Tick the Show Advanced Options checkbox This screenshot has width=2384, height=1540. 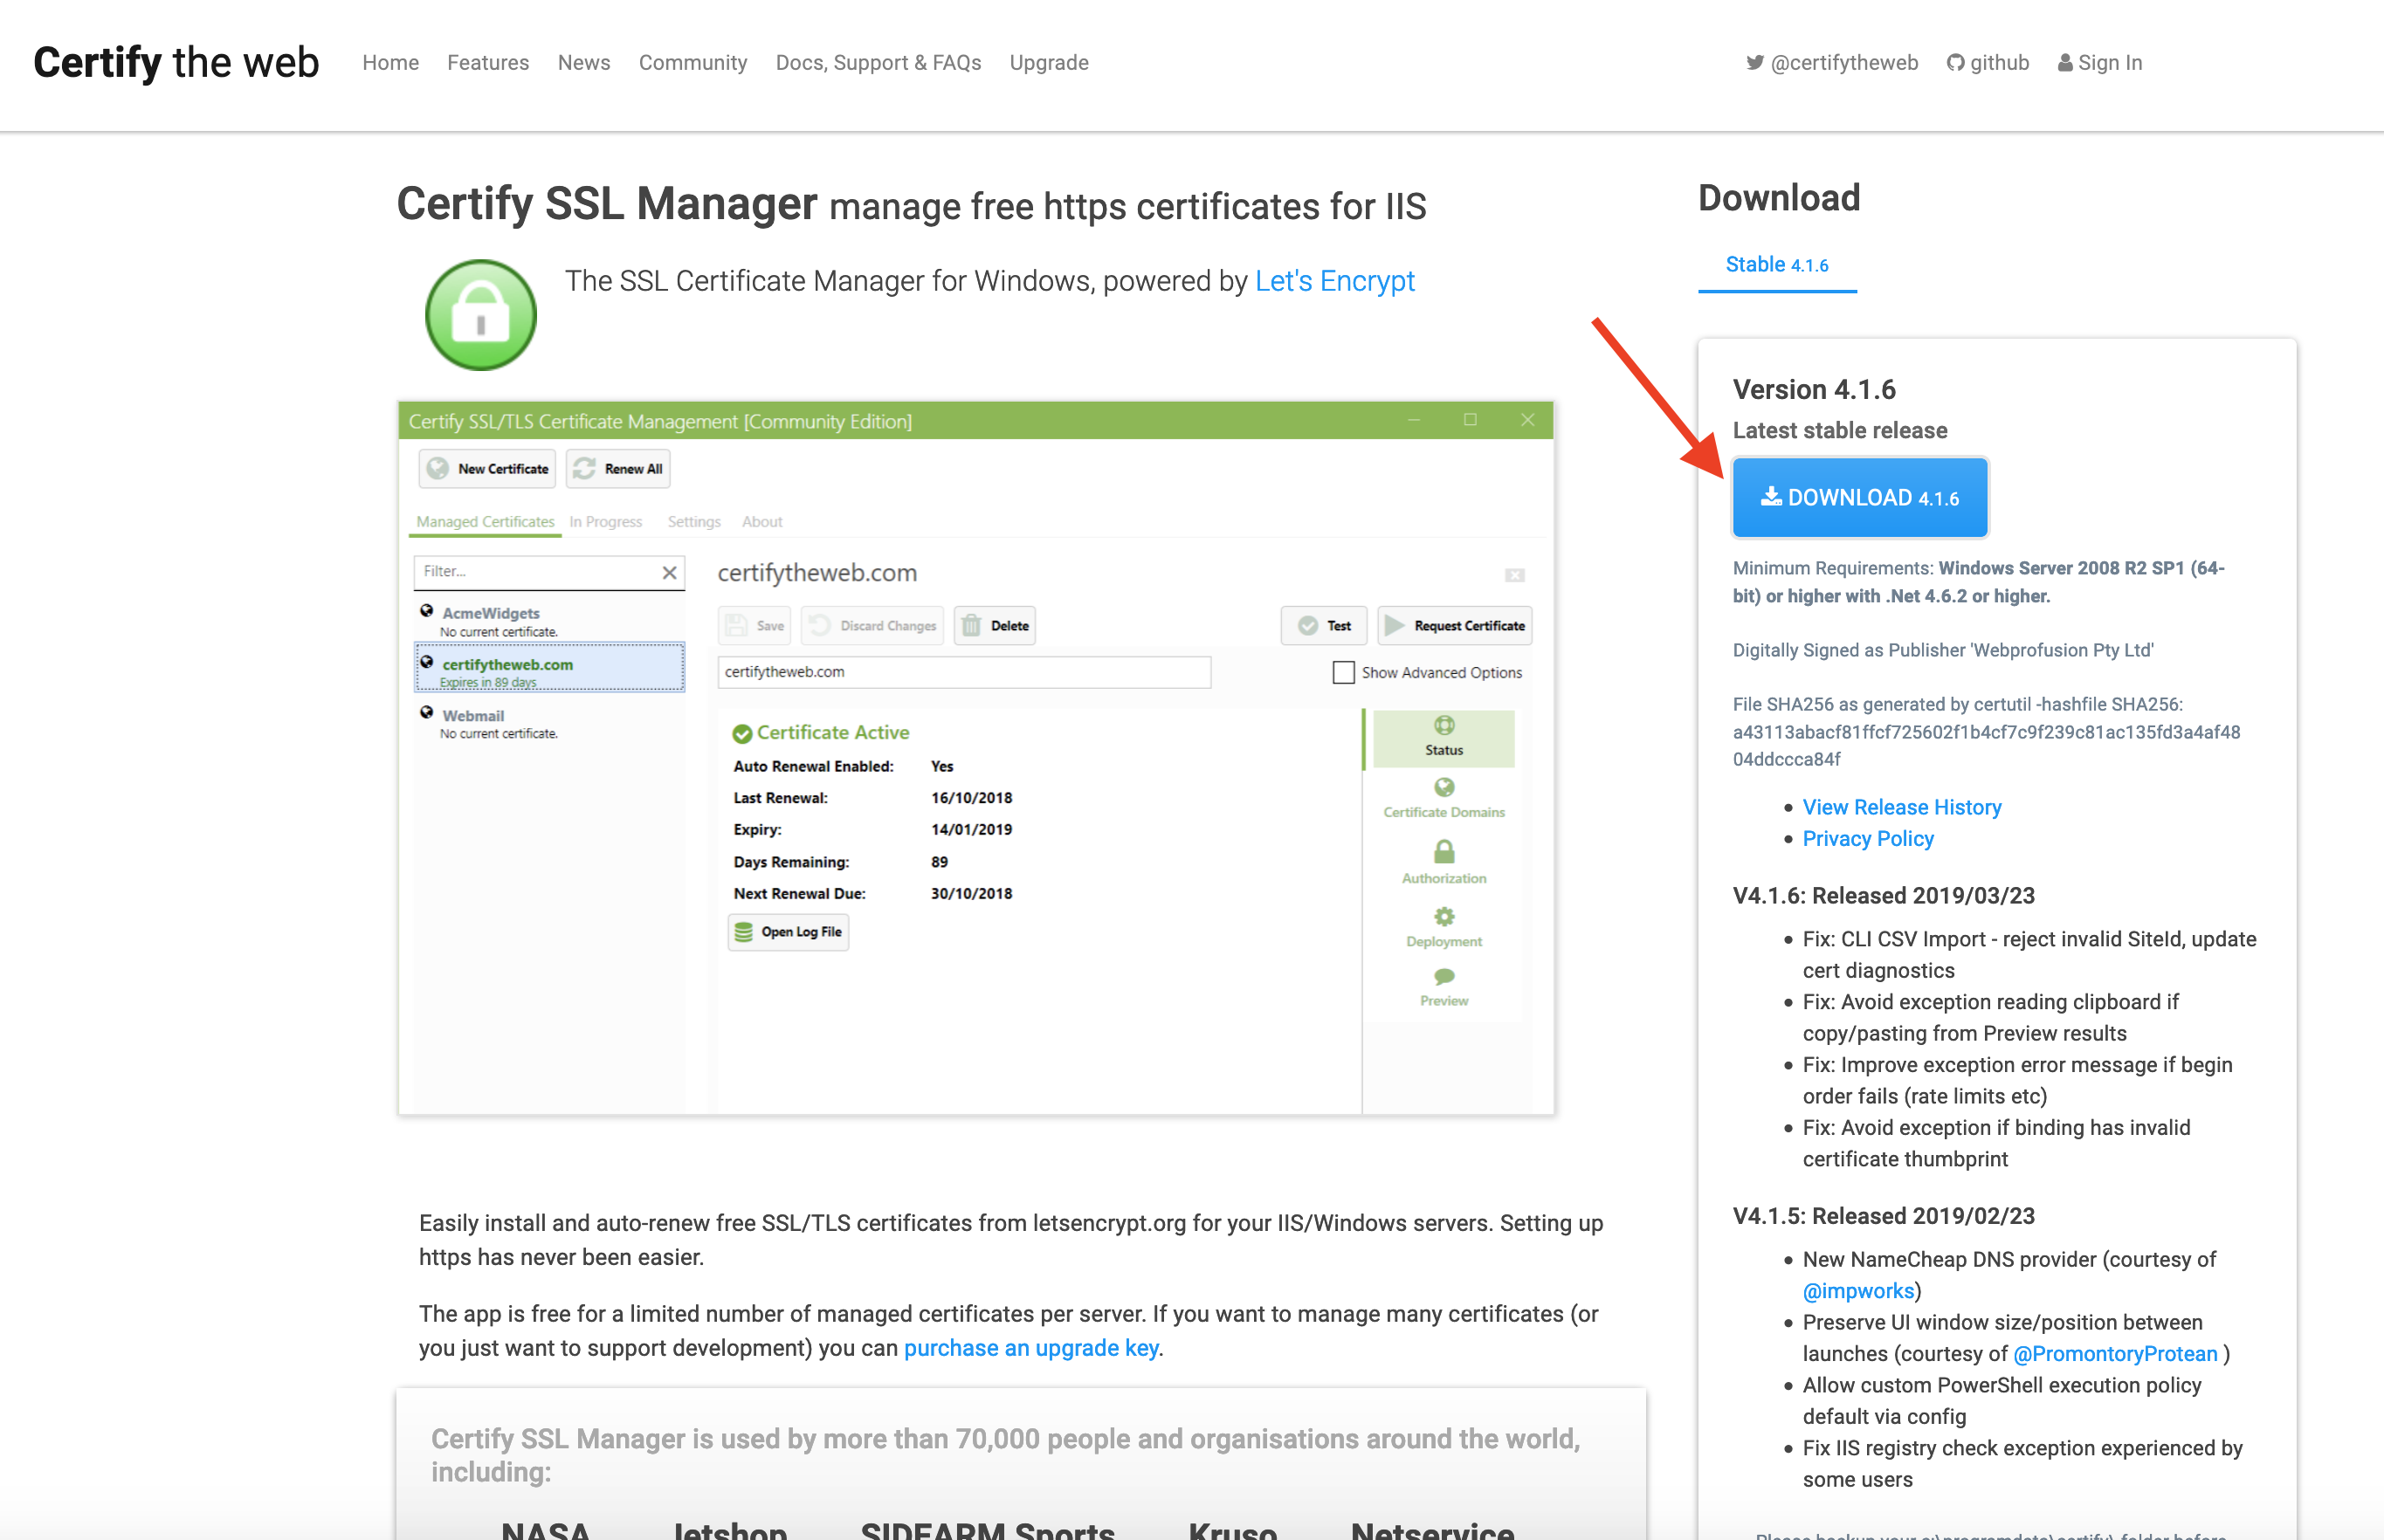coord(1343,672)
